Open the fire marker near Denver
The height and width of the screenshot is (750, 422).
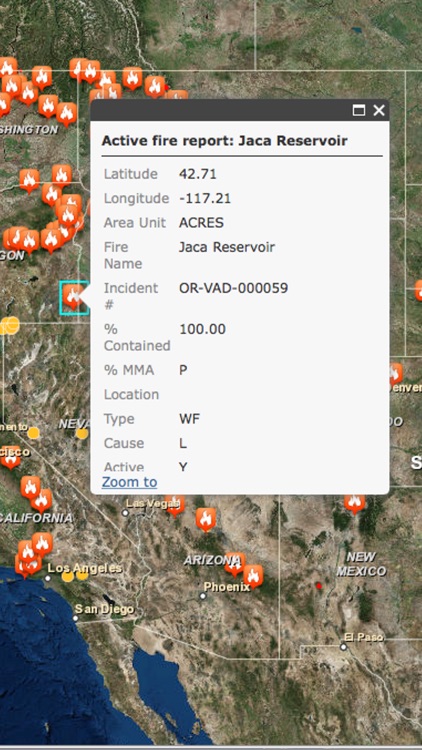pos(395,374)
